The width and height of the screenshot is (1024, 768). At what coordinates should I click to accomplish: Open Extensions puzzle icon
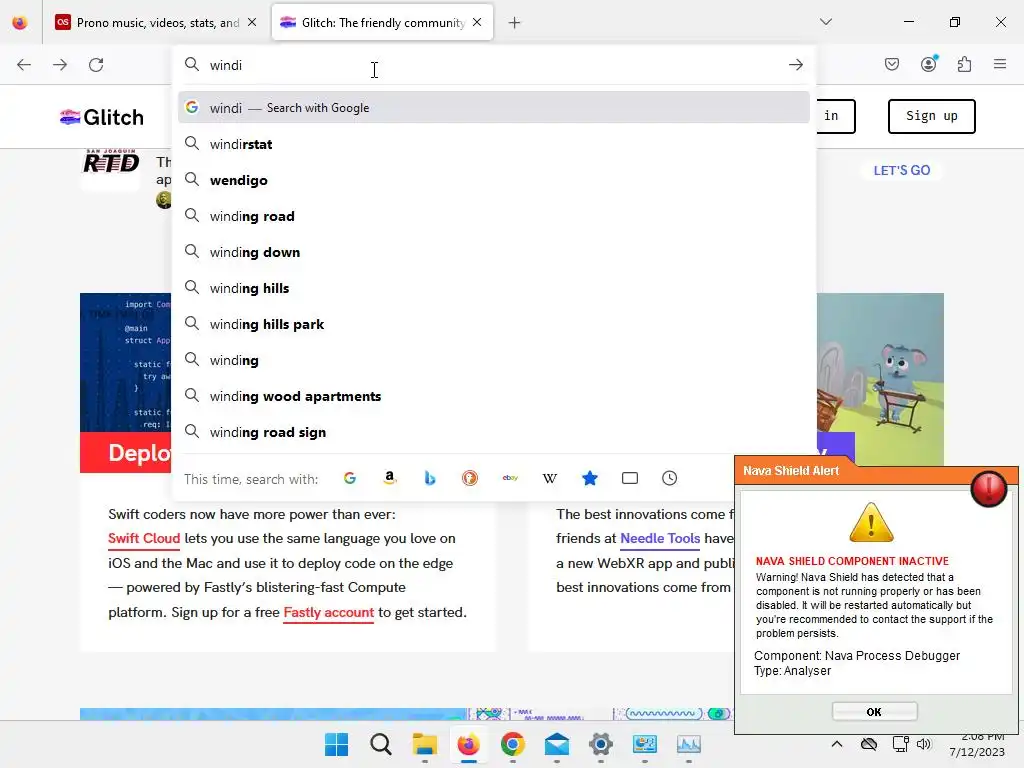[965, 64]
